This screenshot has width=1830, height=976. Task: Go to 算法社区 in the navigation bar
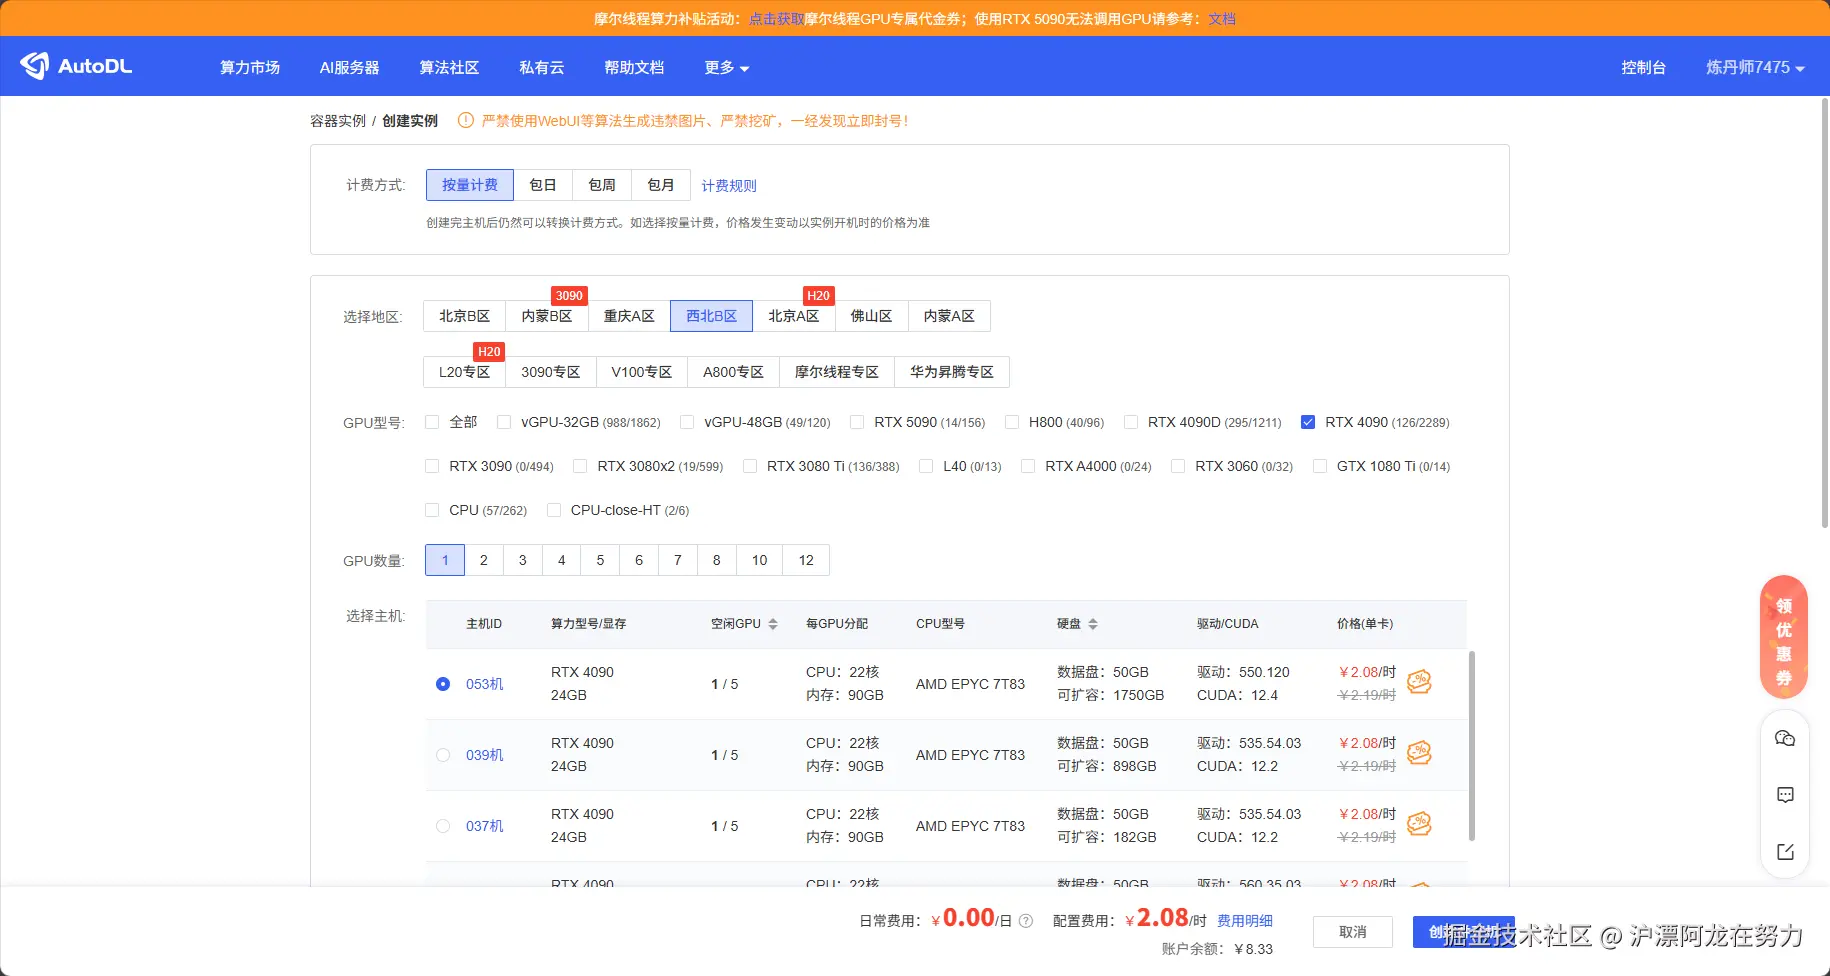(x=449, y=67)
